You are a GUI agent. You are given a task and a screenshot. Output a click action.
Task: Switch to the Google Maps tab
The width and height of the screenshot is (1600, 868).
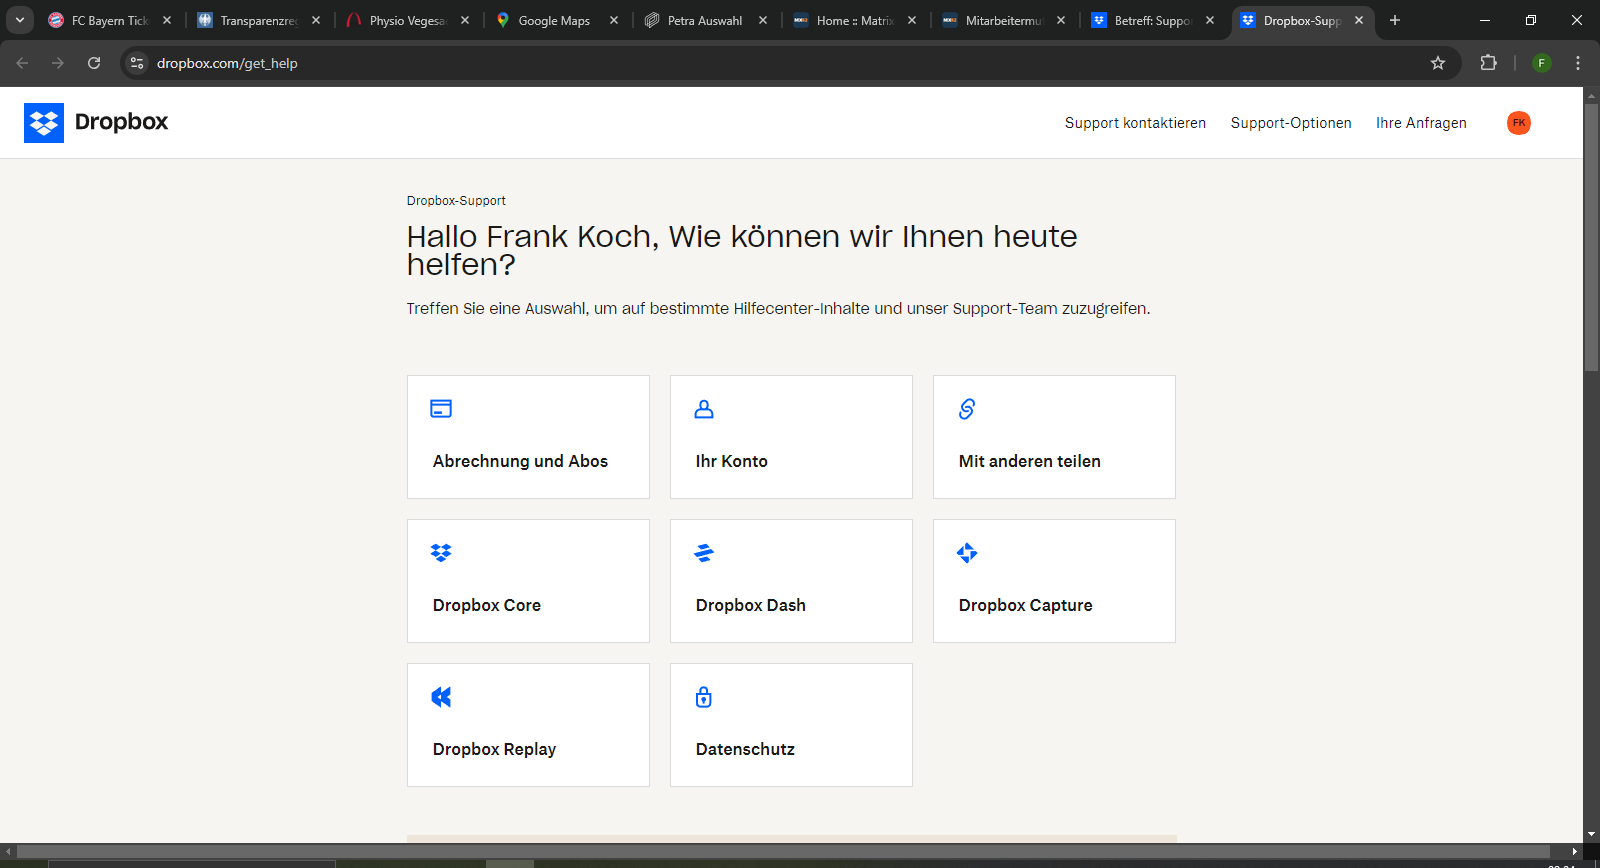[553, 21]
